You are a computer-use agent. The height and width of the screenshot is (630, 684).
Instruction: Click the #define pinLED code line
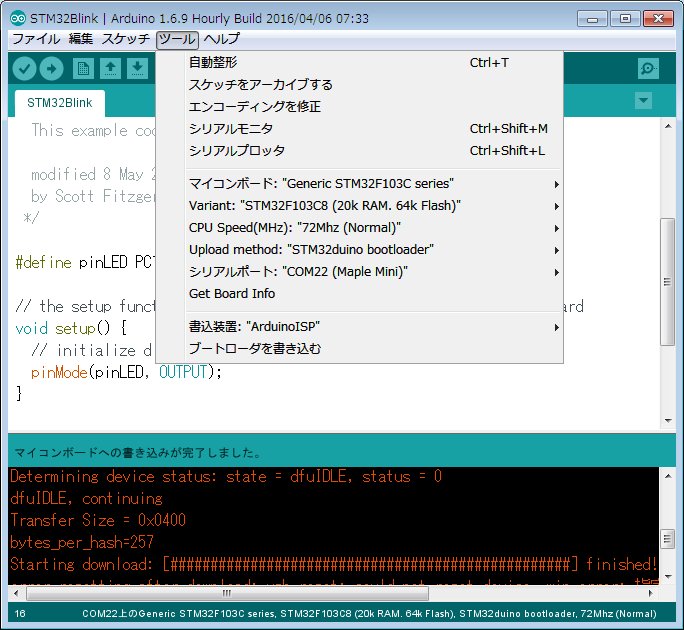pos(84,262)
